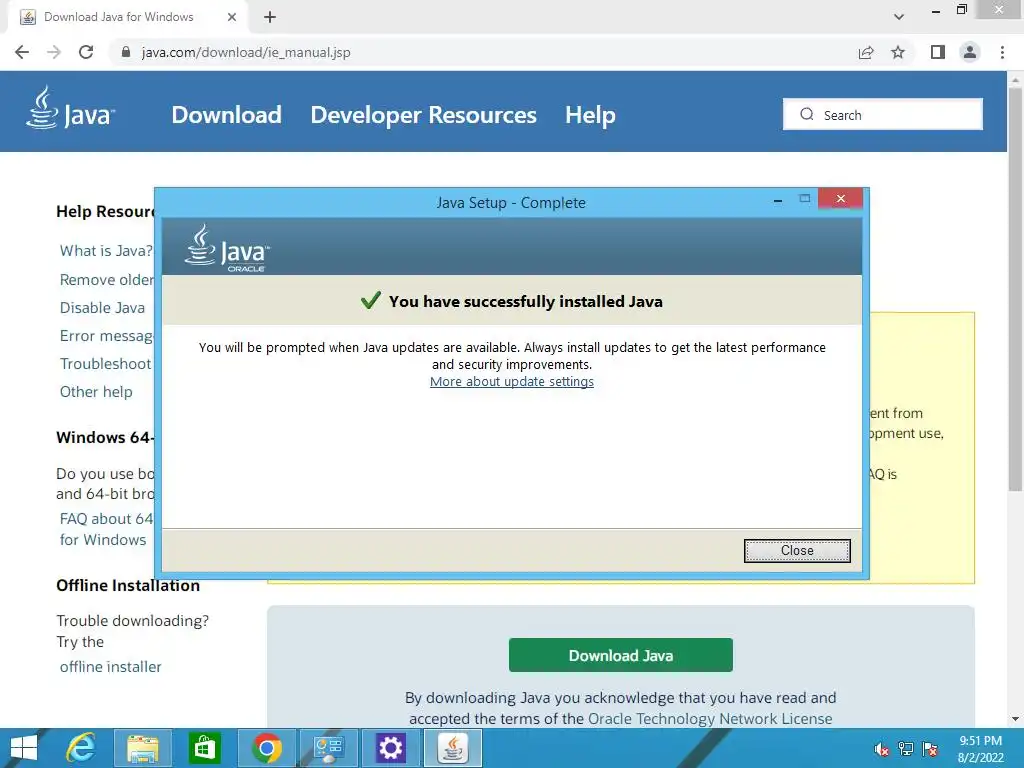This screenshot has width=1024, height=768.
Task: Minimize the Java Setup dialog window
Action: [777, 200]
